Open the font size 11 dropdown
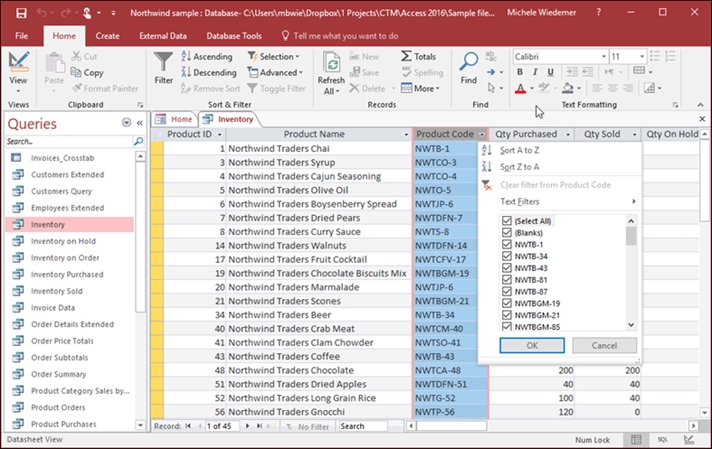The height and width of the screenshot is (449, 712). pyautogui.click(x=642, y=56)
